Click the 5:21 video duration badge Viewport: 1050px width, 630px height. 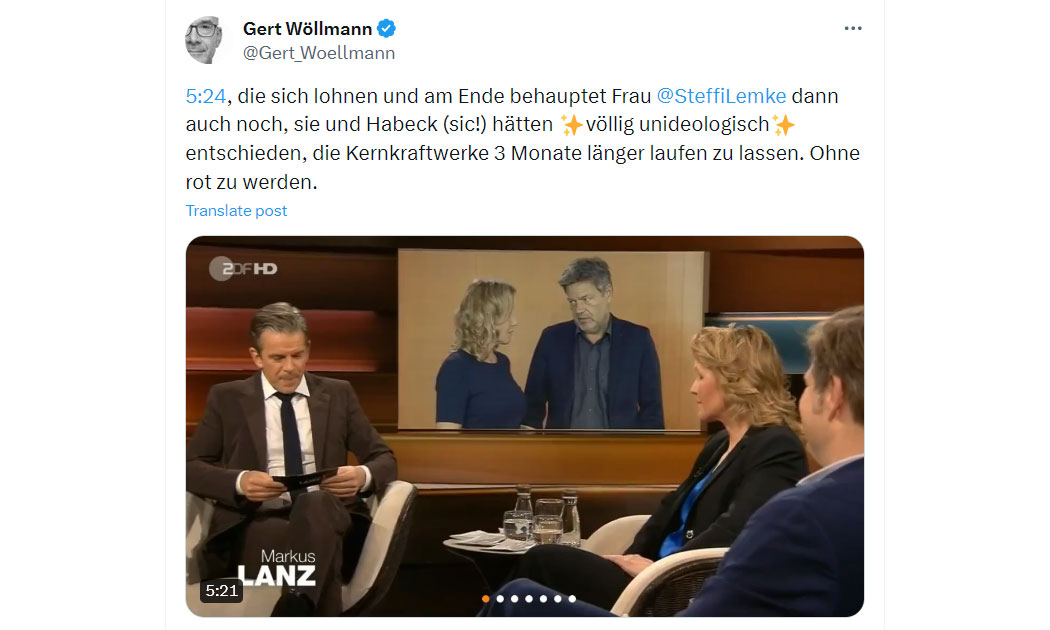point(222,590)
